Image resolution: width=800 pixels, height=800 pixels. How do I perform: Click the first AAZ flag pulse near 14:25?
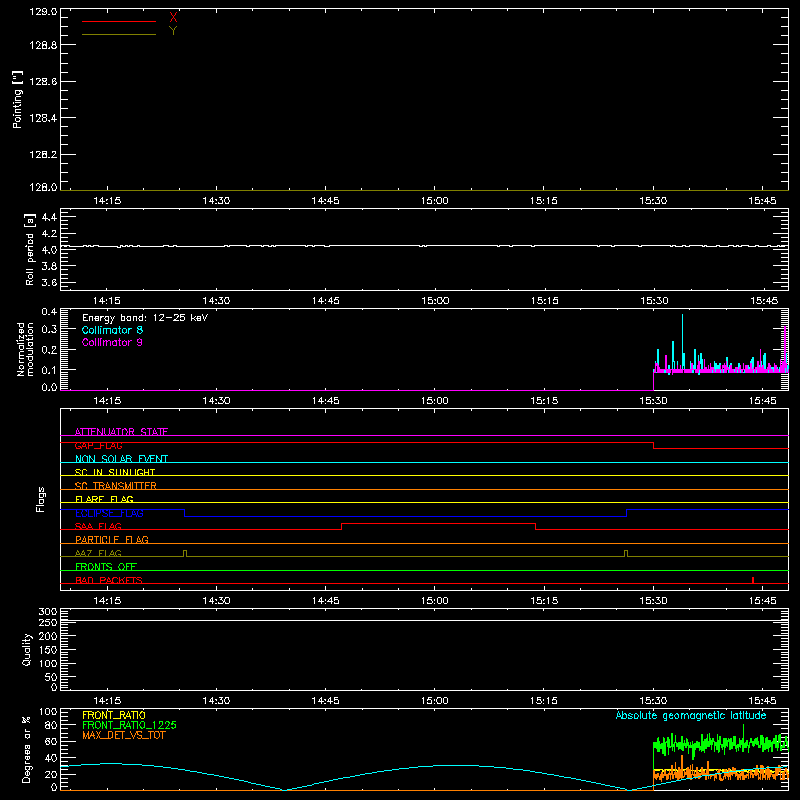click(x=185, y=553)
